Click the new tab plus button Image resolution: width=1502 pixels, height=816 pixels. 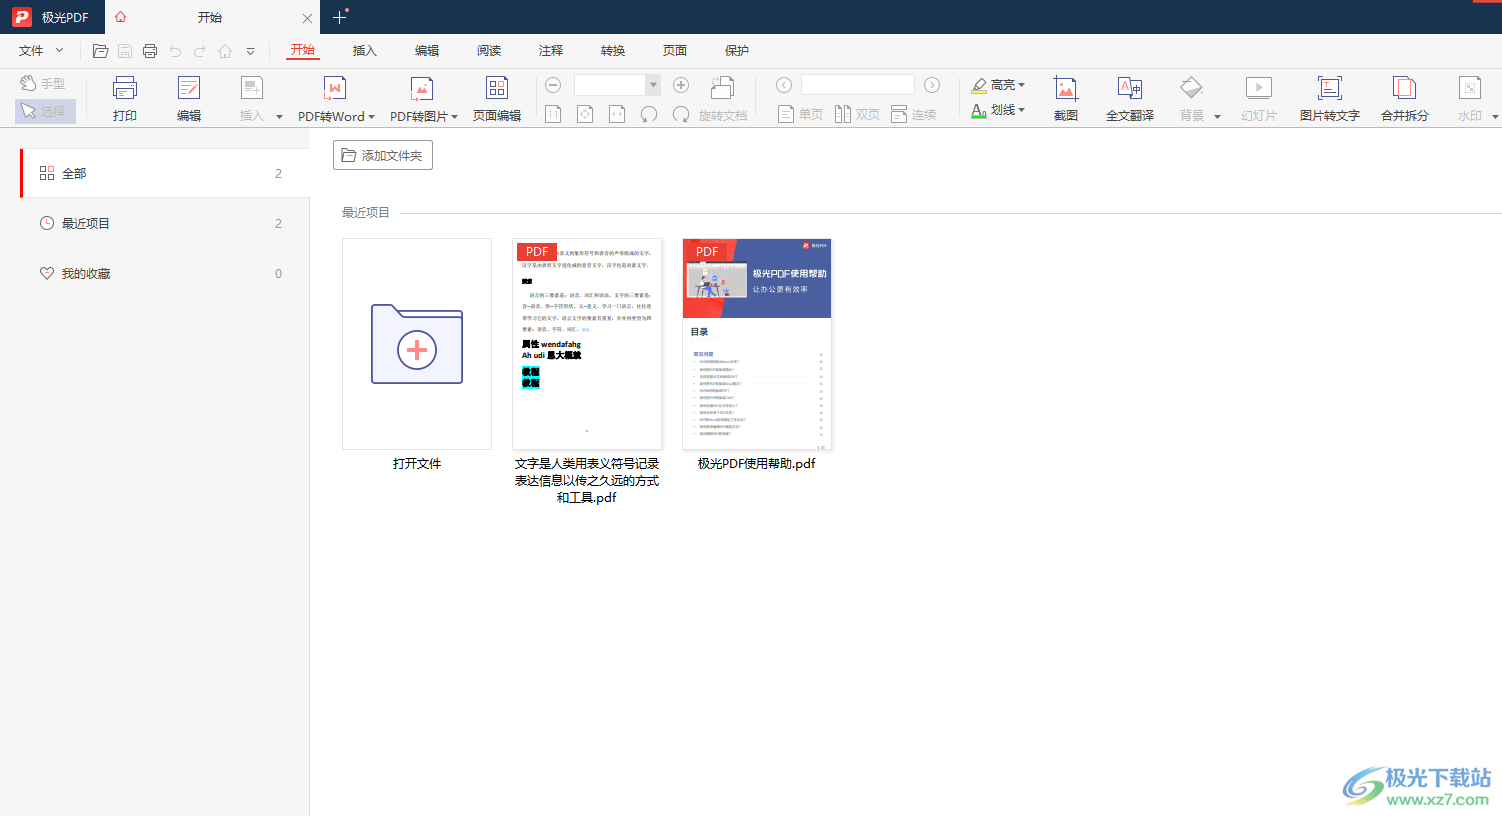[x=339, y=17]
